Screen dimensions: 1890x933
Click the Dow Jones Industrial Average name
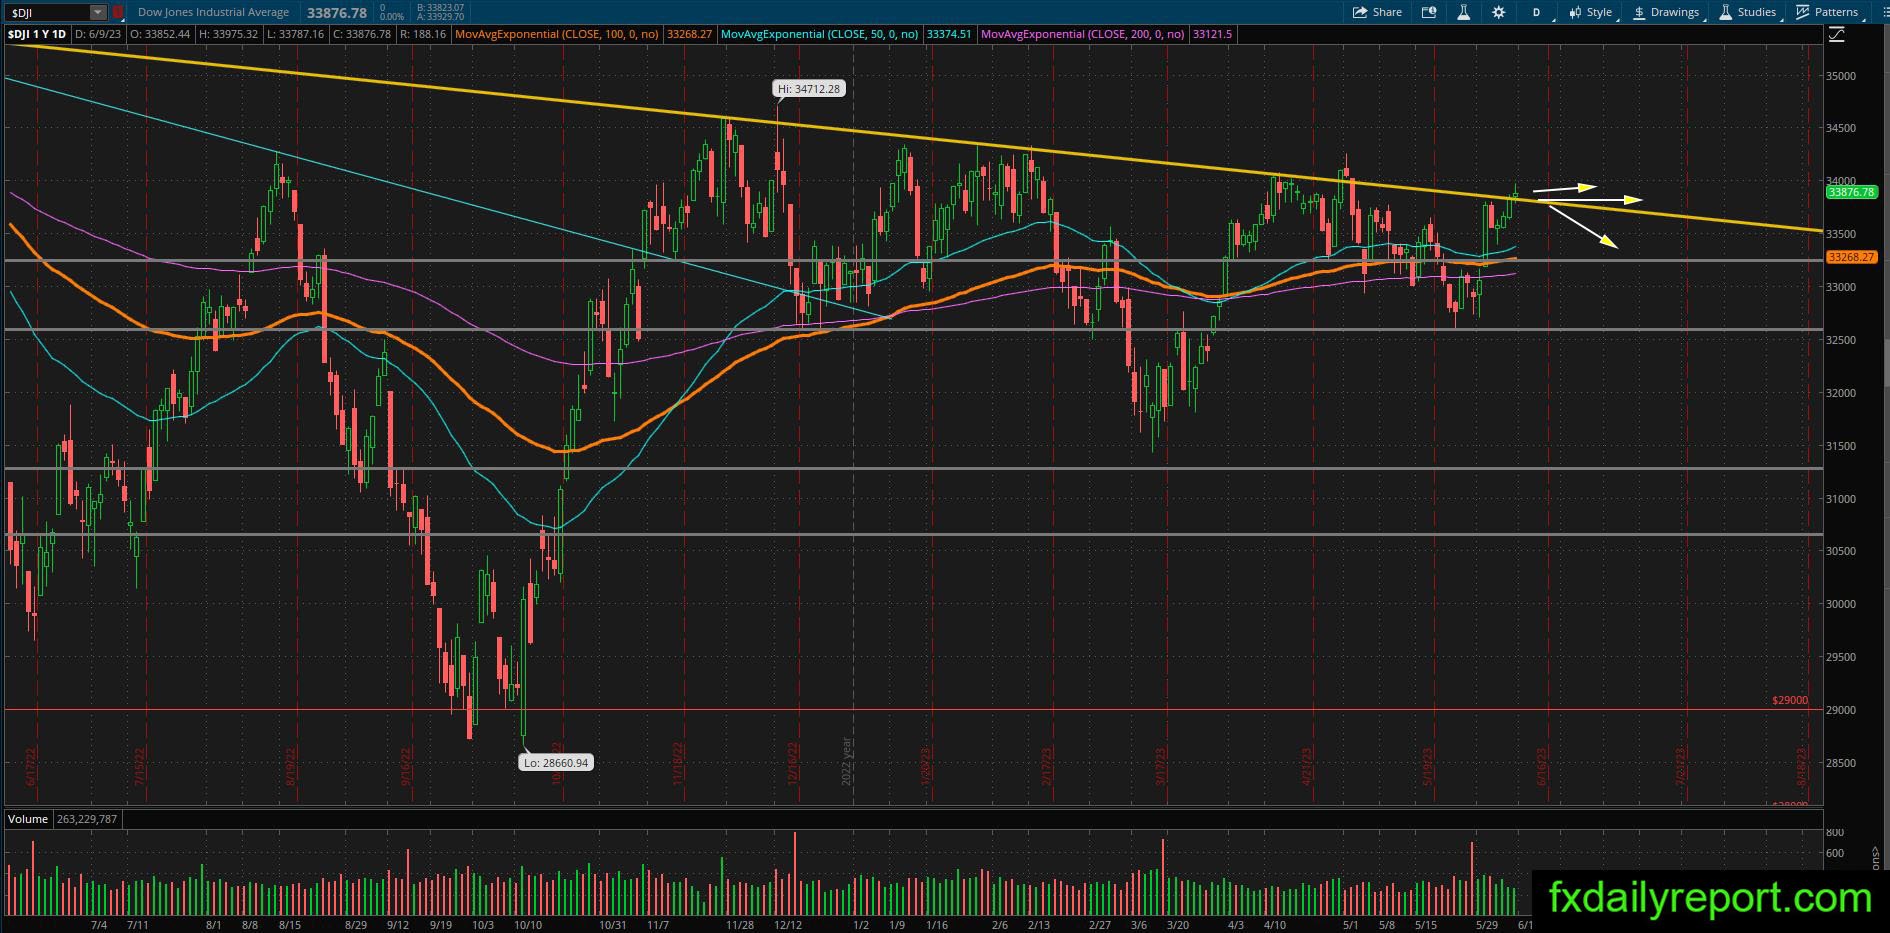[x=213, y=12]
